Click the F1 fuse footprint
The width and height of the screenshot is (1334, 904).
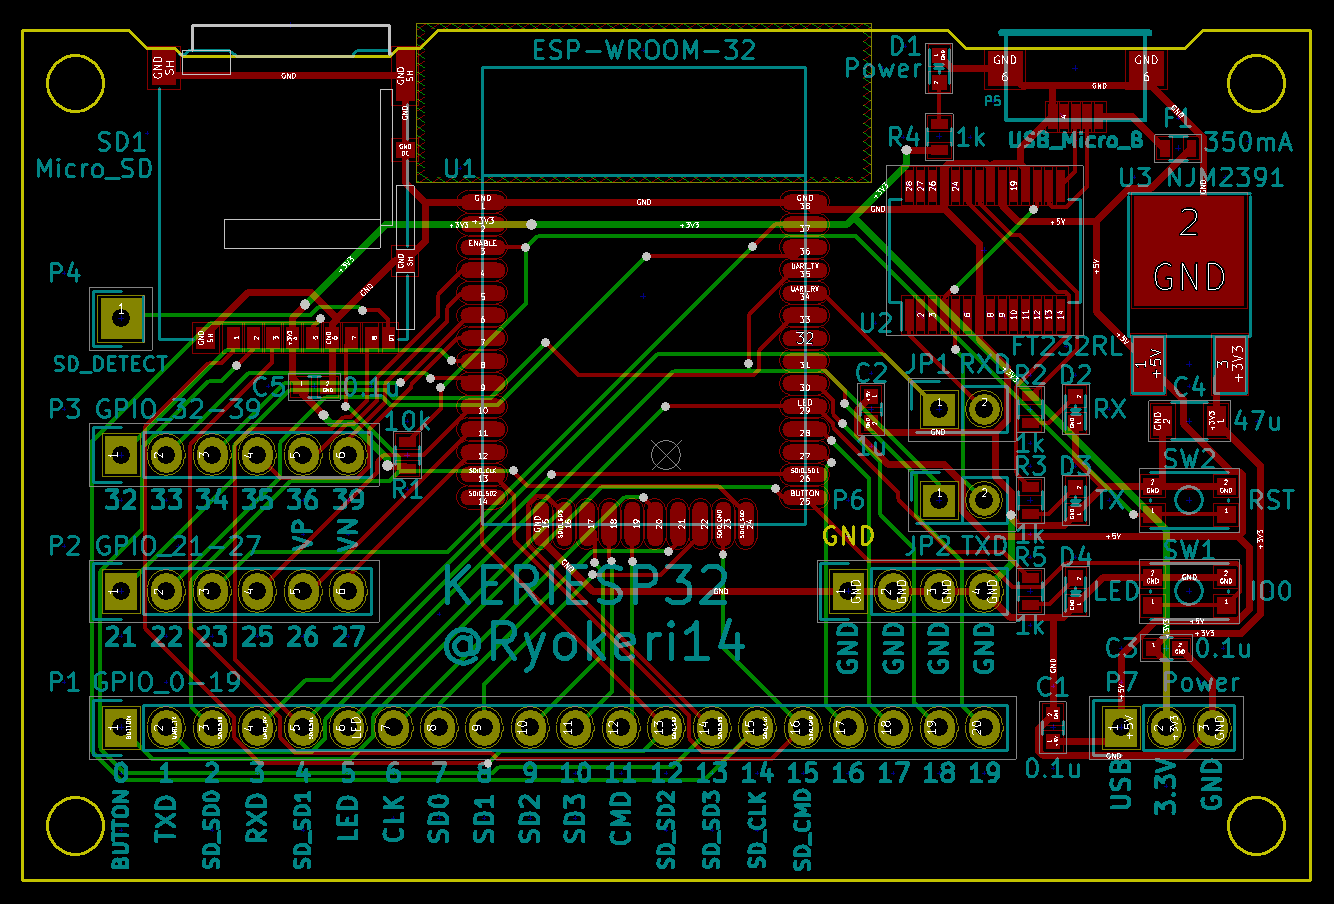1178,149
